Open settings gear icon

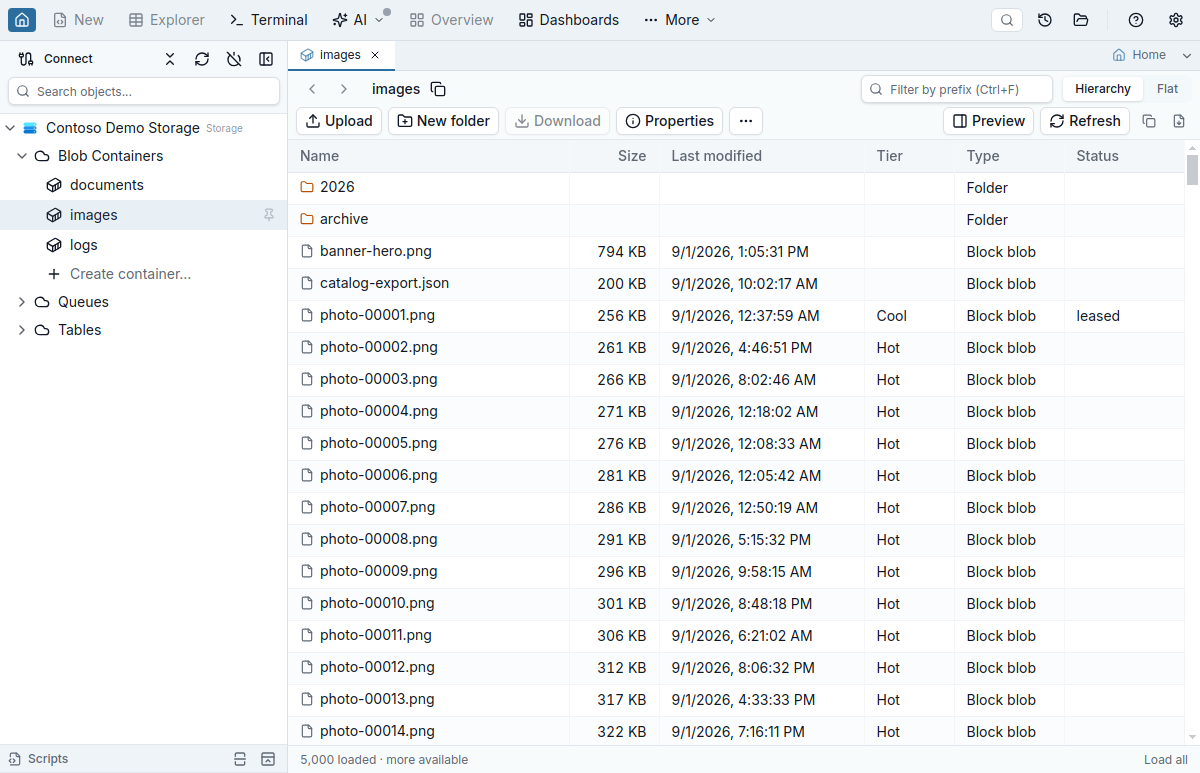click(1176, 20)
